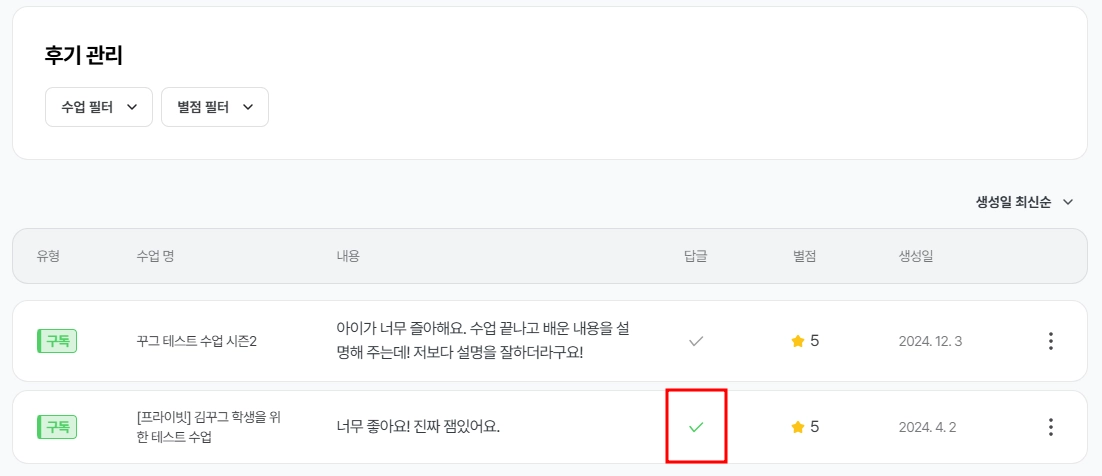The image size is (1102, 476).
Task: Click the yellow star for the 2024. 12. 3 review
Action: pos(798,341)
